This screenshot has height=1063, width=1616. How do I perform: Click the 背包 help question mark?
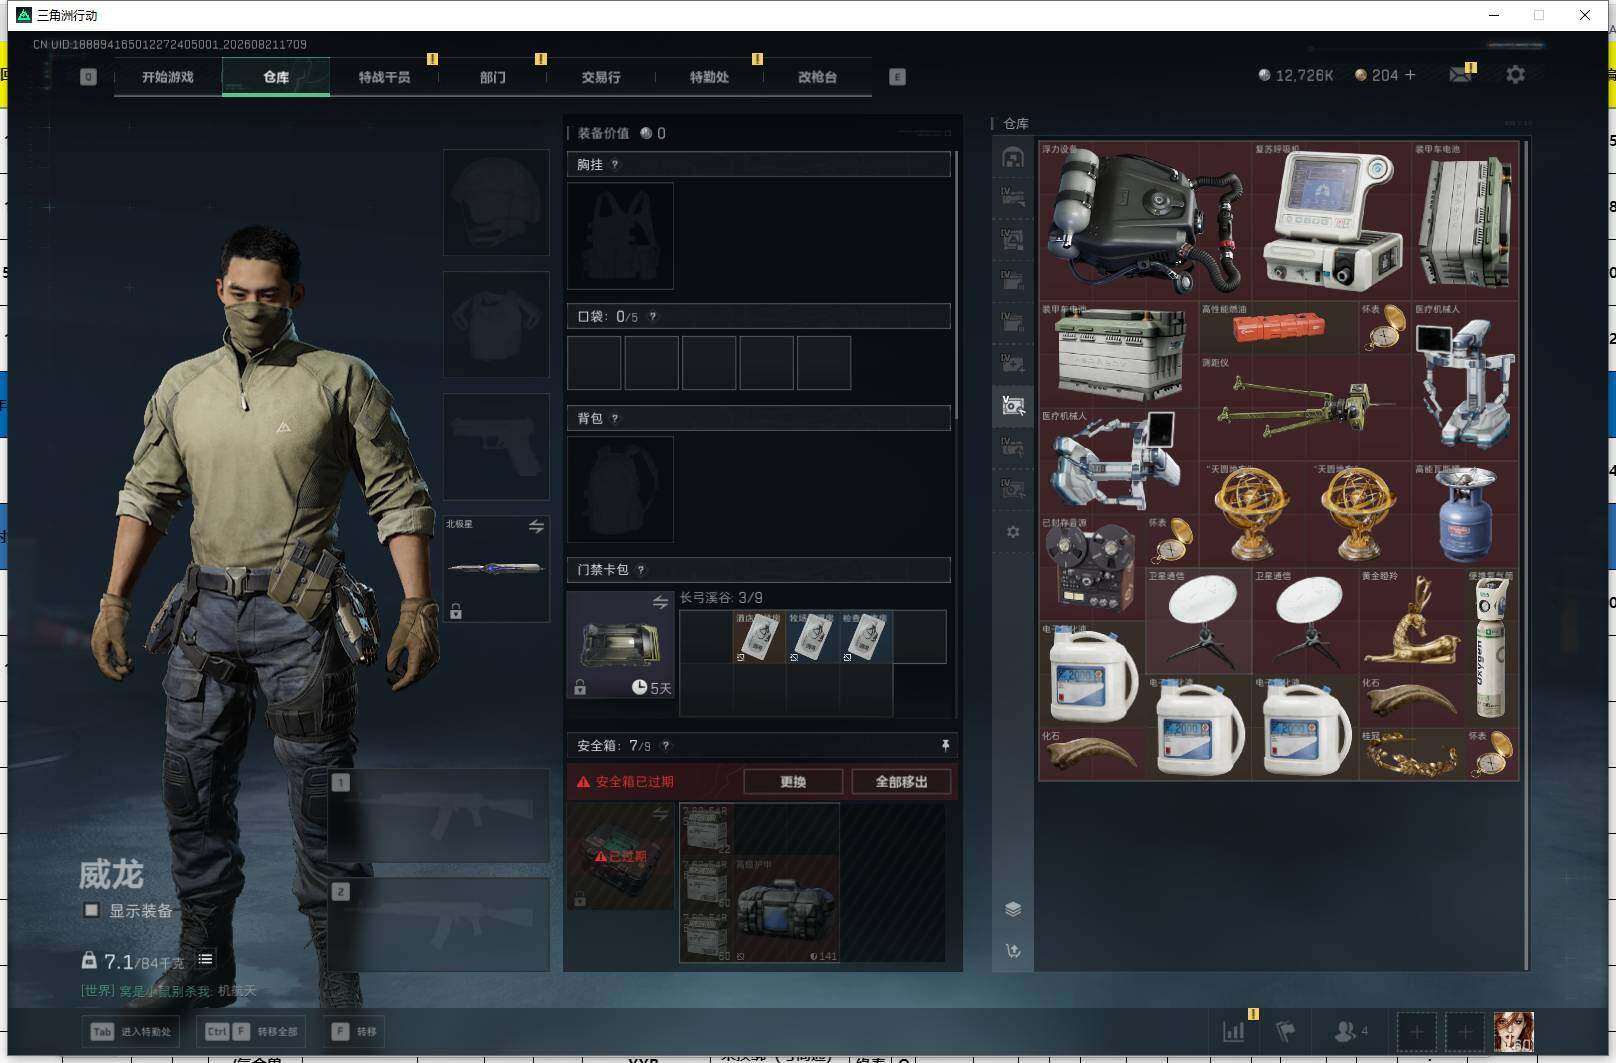pos(615,419)
